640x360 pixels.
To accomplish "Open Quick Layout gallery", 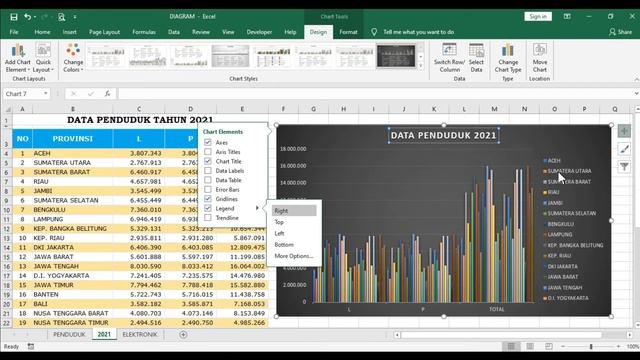I will [43, 58].
